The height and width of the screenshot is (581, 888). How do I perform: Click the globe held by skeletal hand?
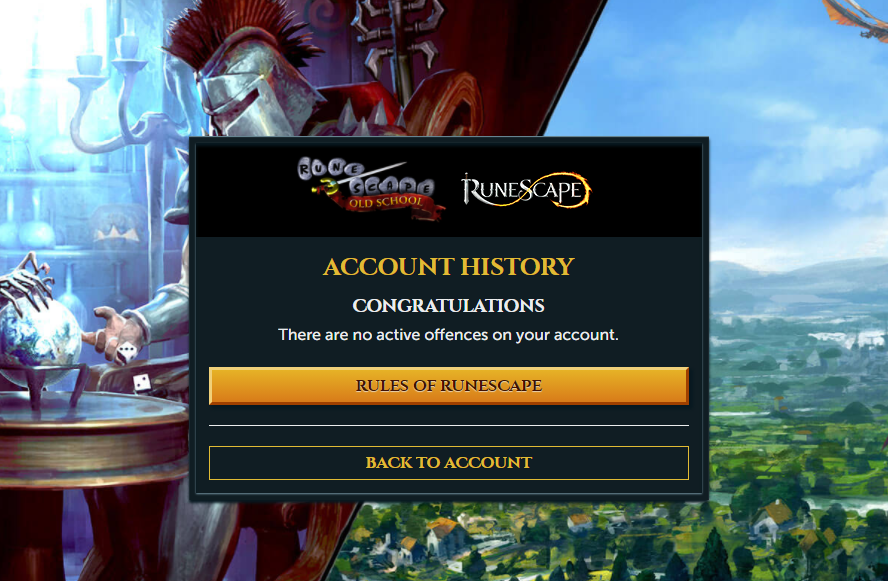pyautogui.click(x=39, y=339)
